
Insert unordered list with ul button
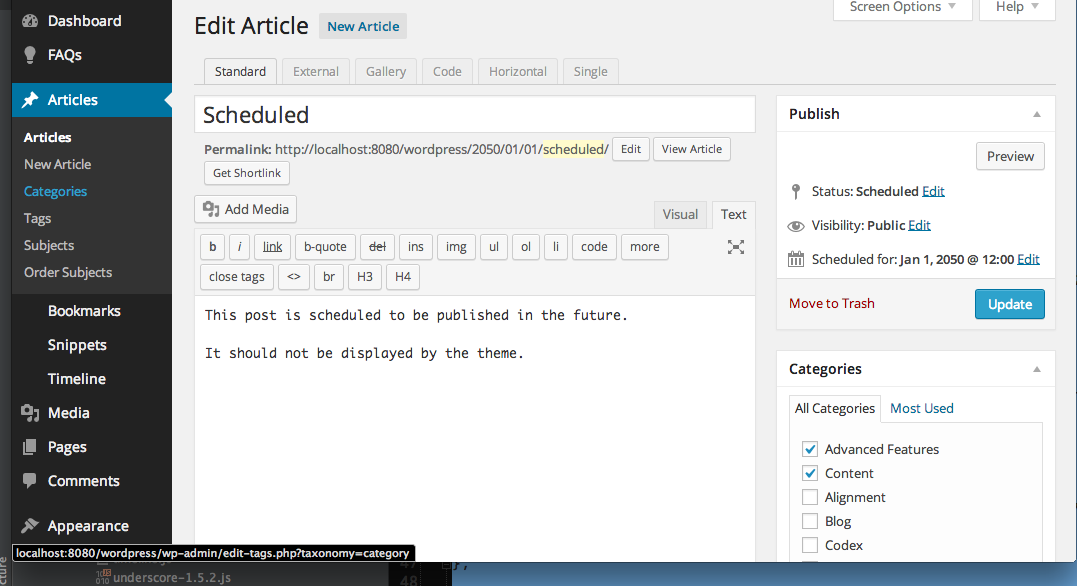494,247
